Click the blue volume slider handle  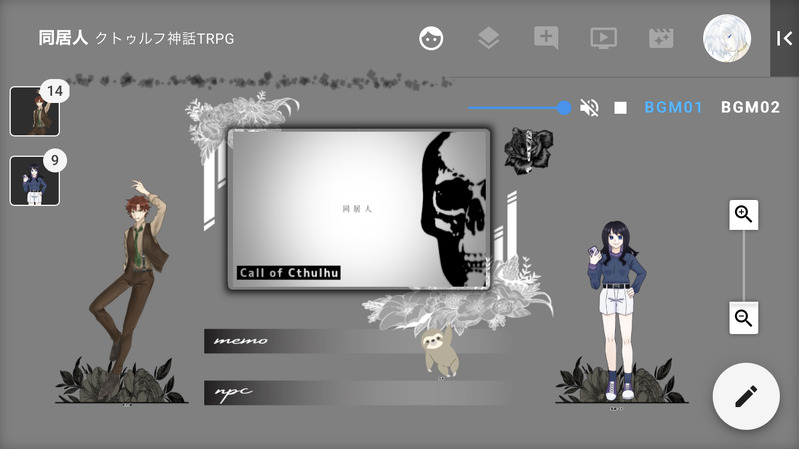564,108
